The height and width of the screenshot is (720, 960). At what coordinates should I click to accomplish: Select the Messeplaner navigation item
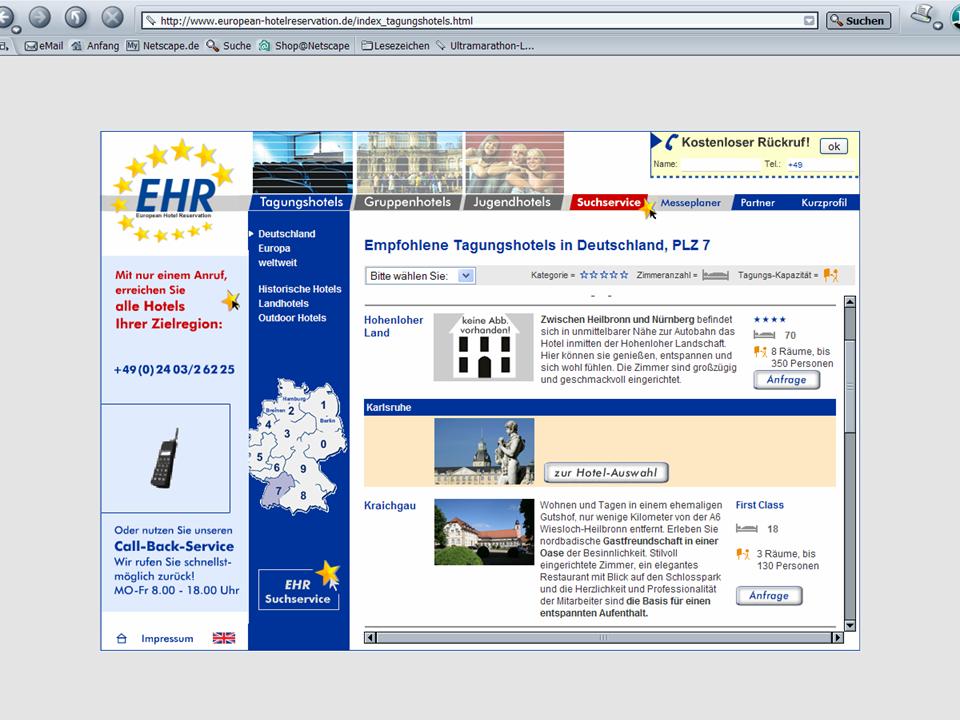click(x=690, y=202)
